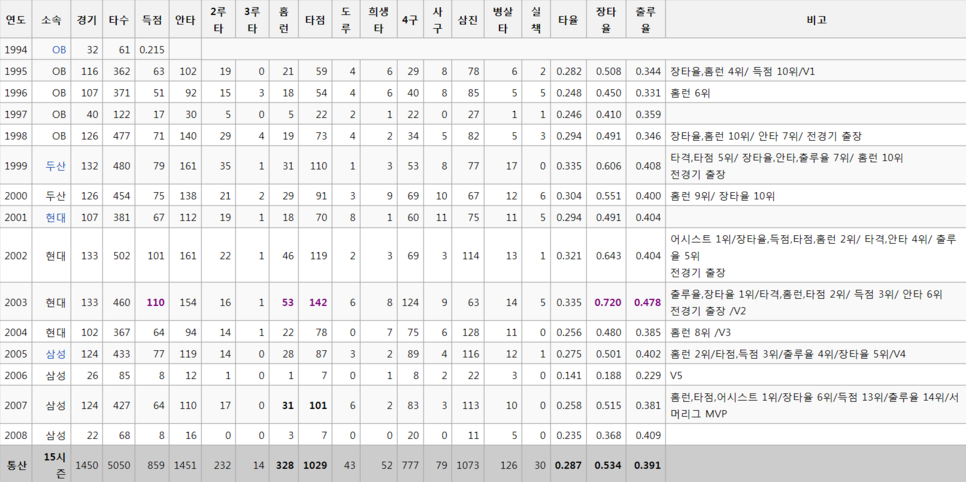Select the 희생타 column header
Viewport: 966px width, 482px height.
coord(378,20)
